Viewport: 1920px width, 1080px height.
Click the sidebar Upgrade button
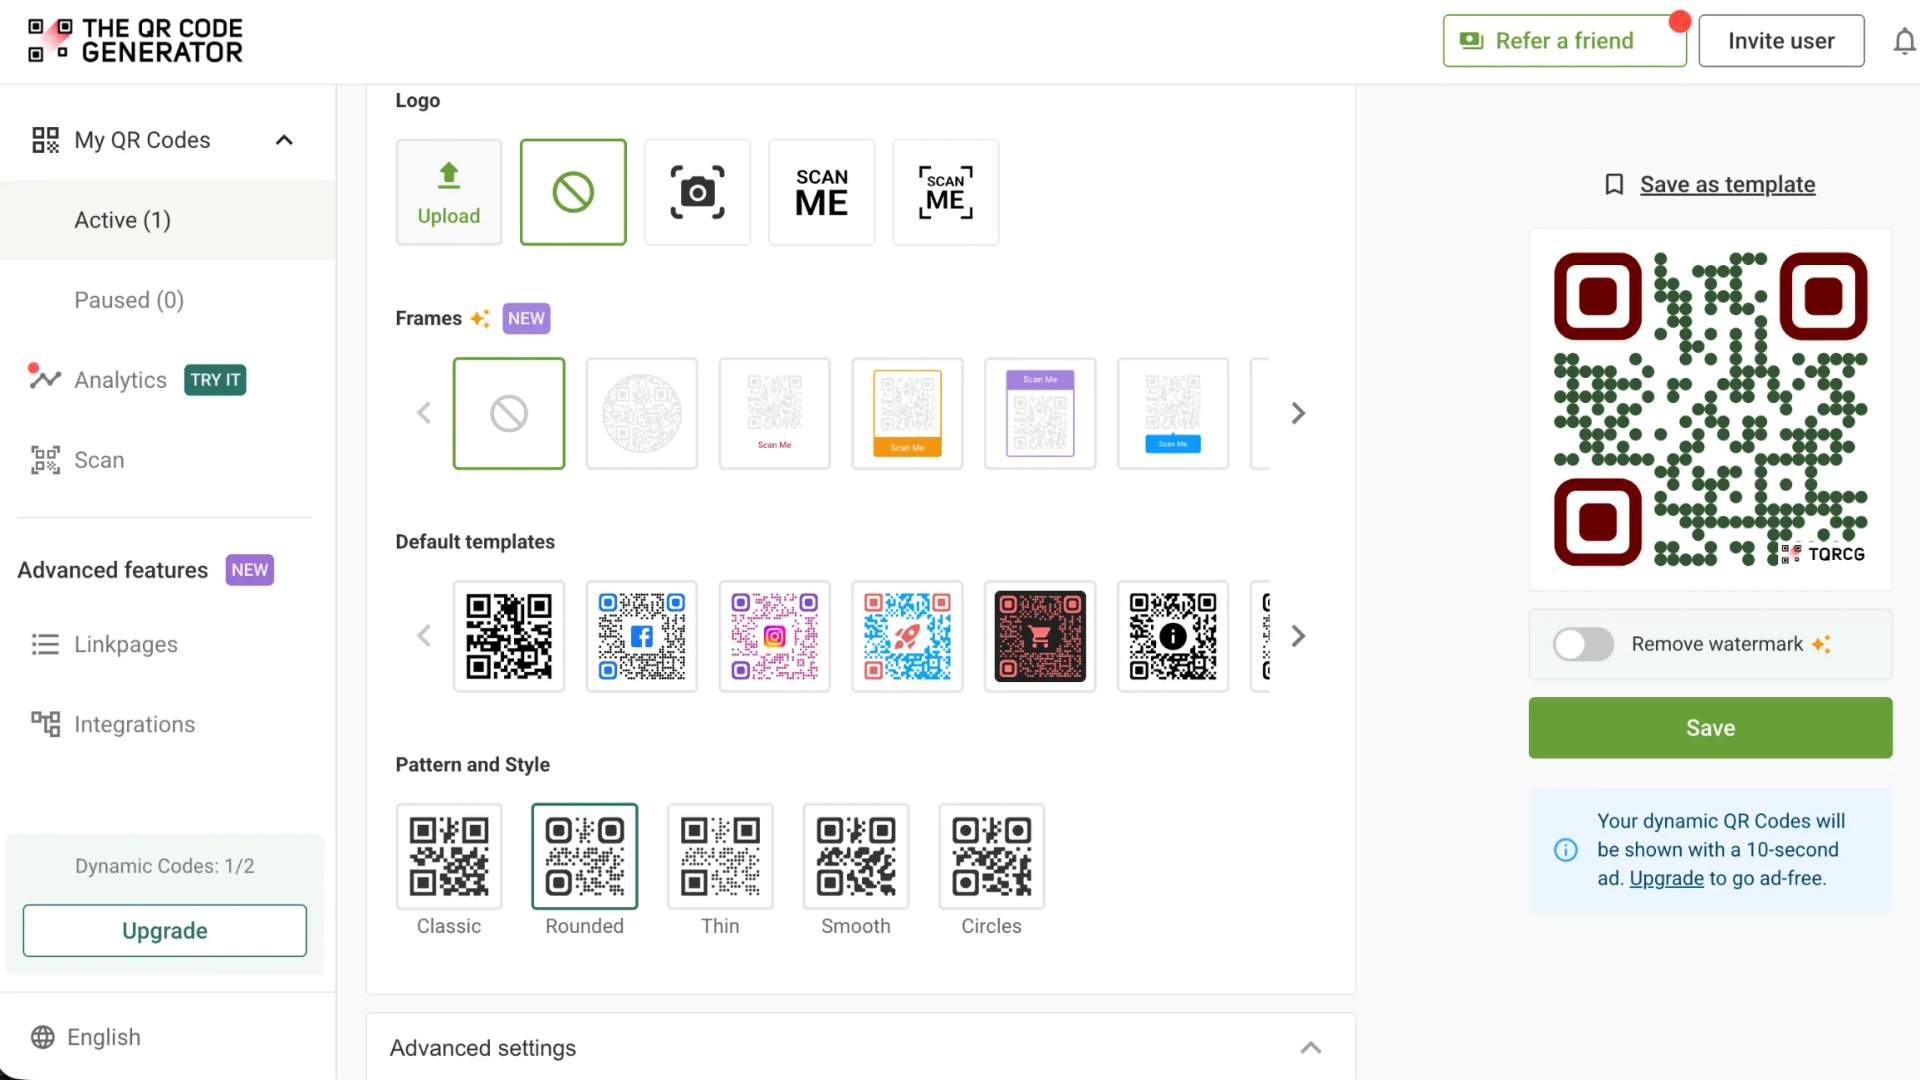[165, 931]
